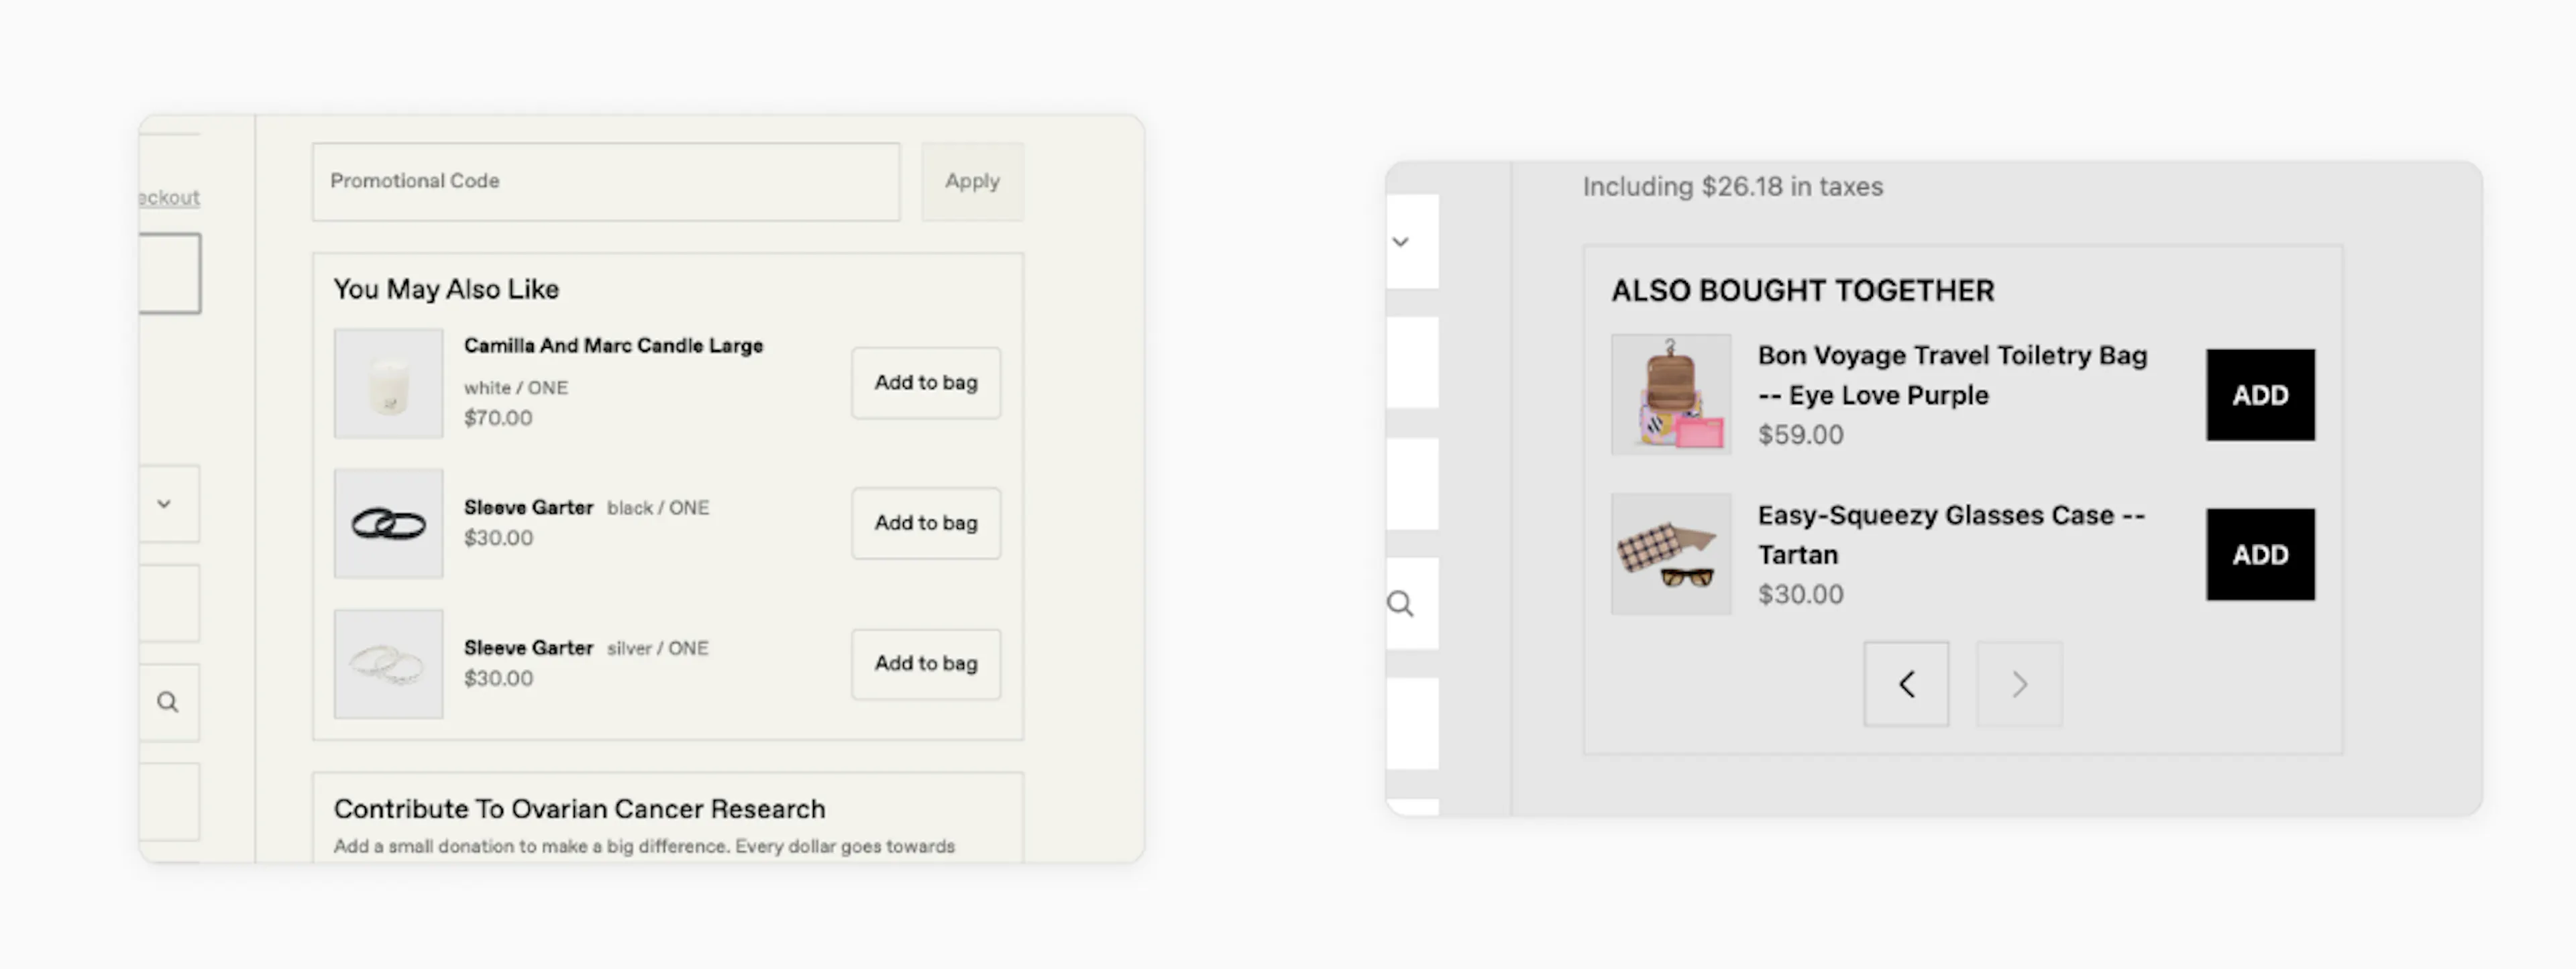Select the 'Sleeve Garter' black / ONE title
The height and width of the screenshot is (969, 2576).
click(x=528, y=507)
